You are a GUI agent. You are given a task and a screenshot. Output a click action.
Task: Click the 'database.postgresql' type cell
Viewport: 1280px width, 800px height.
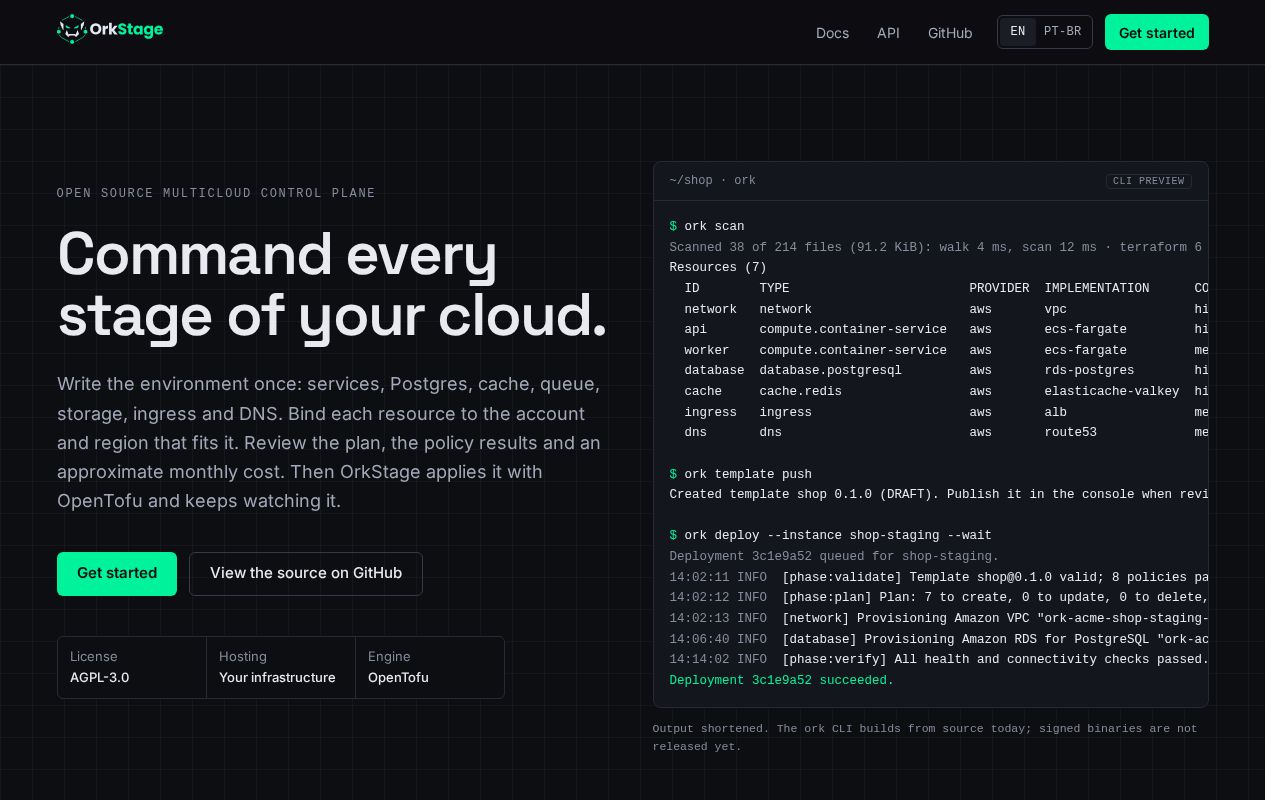tap(831, 371)
